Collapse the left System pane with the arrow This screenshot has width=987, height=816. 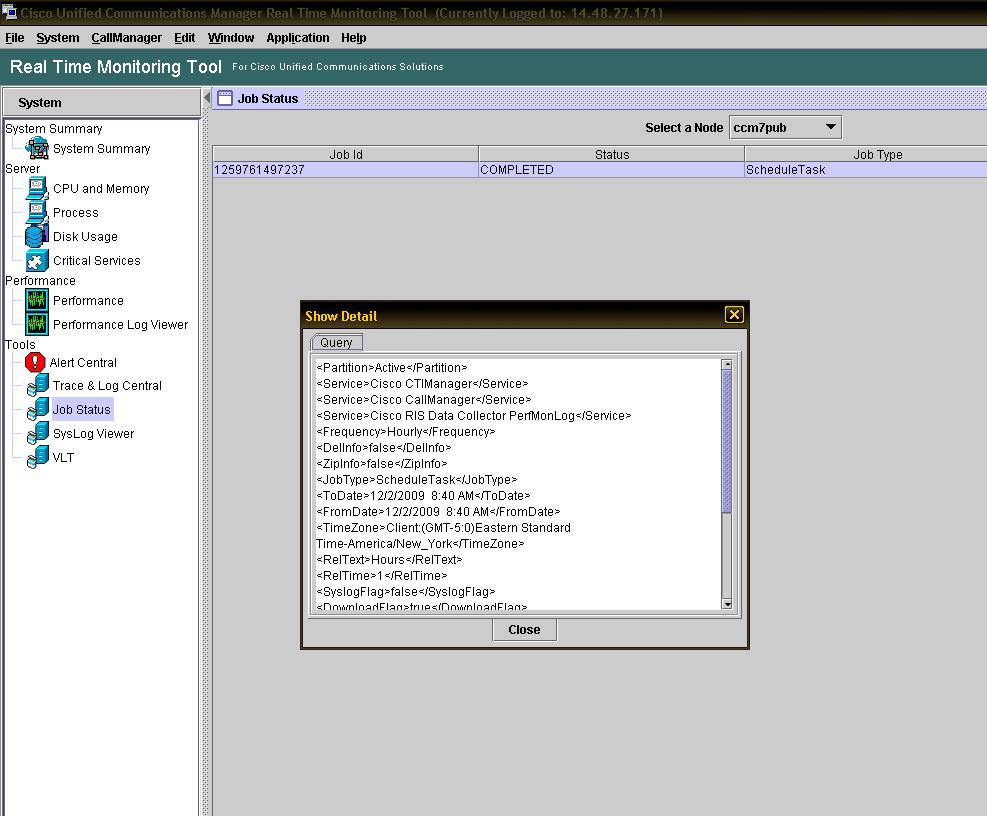[x=206, y=98]
